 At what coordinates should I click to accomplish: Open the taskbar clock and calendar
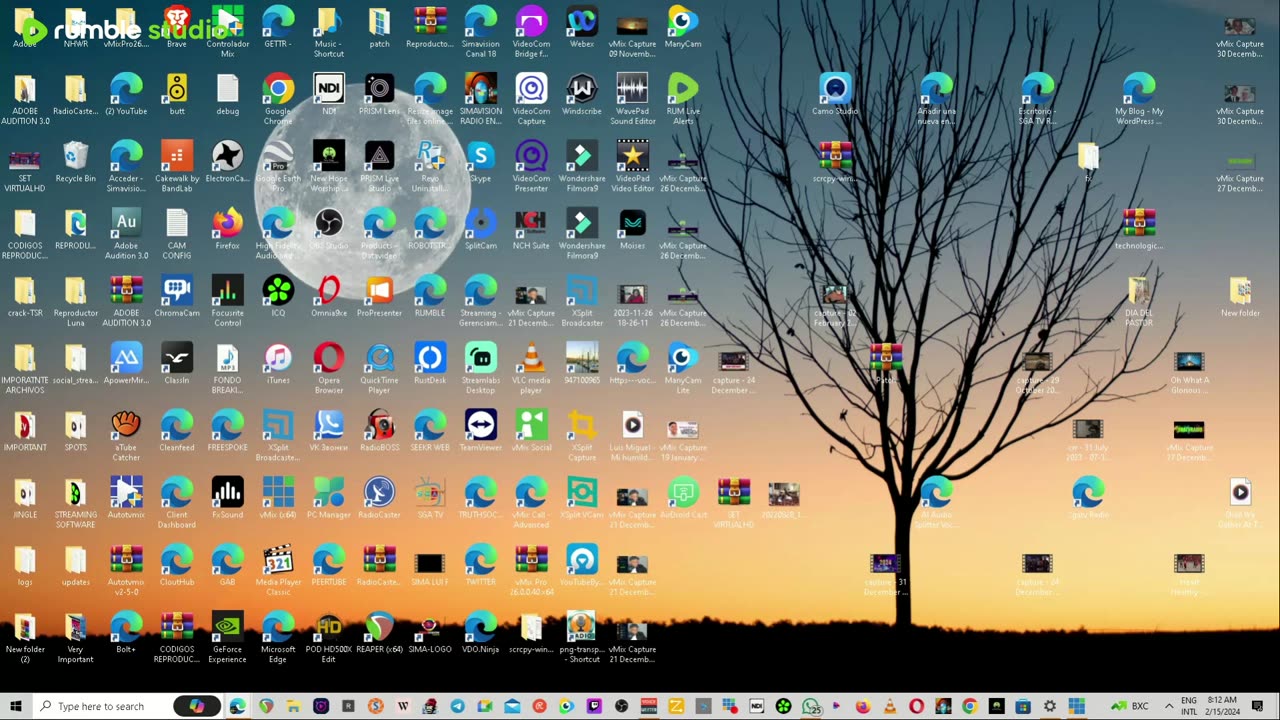click(1224, 706)
